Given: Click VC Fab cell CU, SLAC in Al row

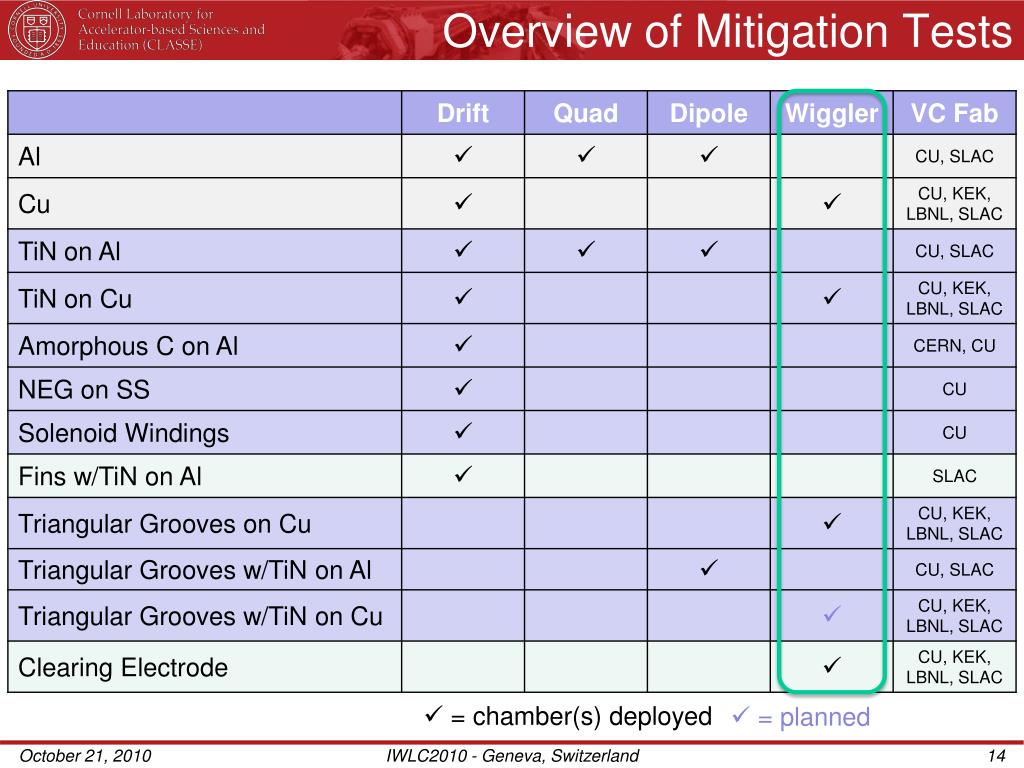Looking at the screenshot, I should click(954, 157).
